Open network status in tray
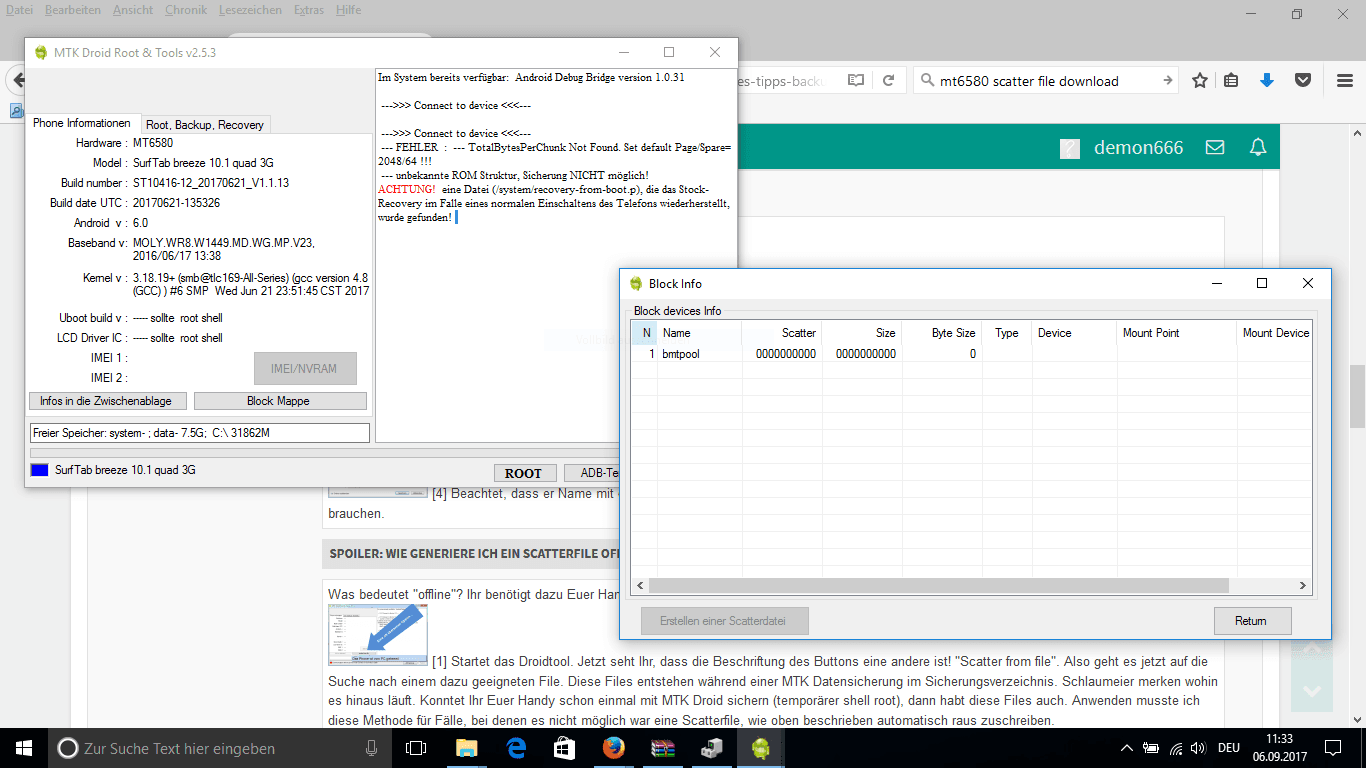The image size is (1366, 768). tap(1175, 748)
